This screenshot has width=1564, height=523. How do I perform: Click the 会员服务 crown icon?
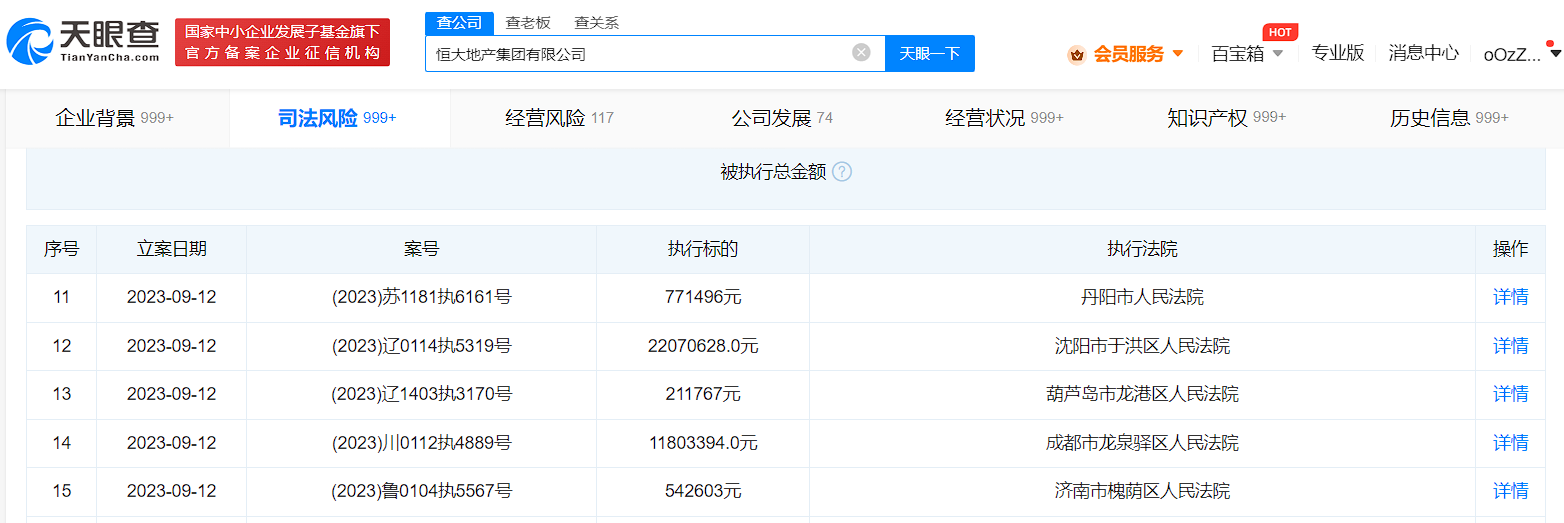[1077, 54]
